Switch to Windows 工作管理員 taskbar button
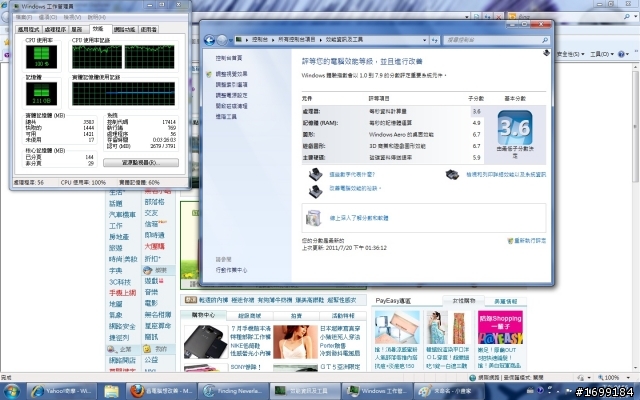 [x=376, y=391]
